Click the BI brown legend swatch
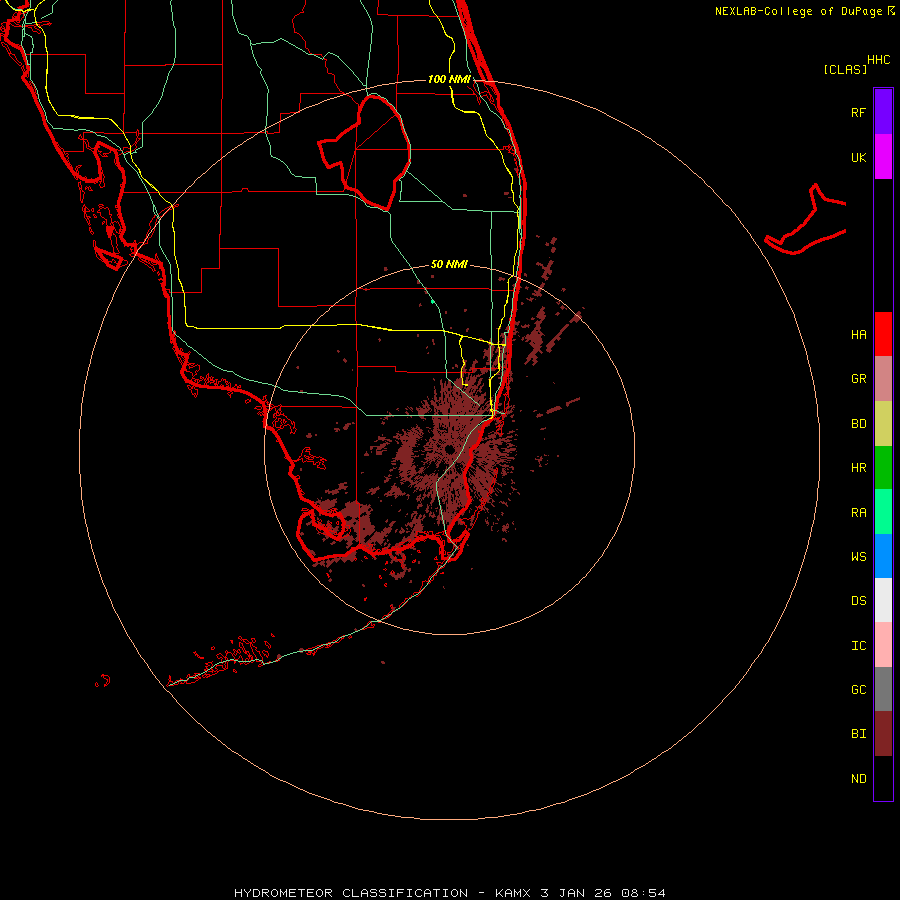900x900 pixels. point(883,734)
